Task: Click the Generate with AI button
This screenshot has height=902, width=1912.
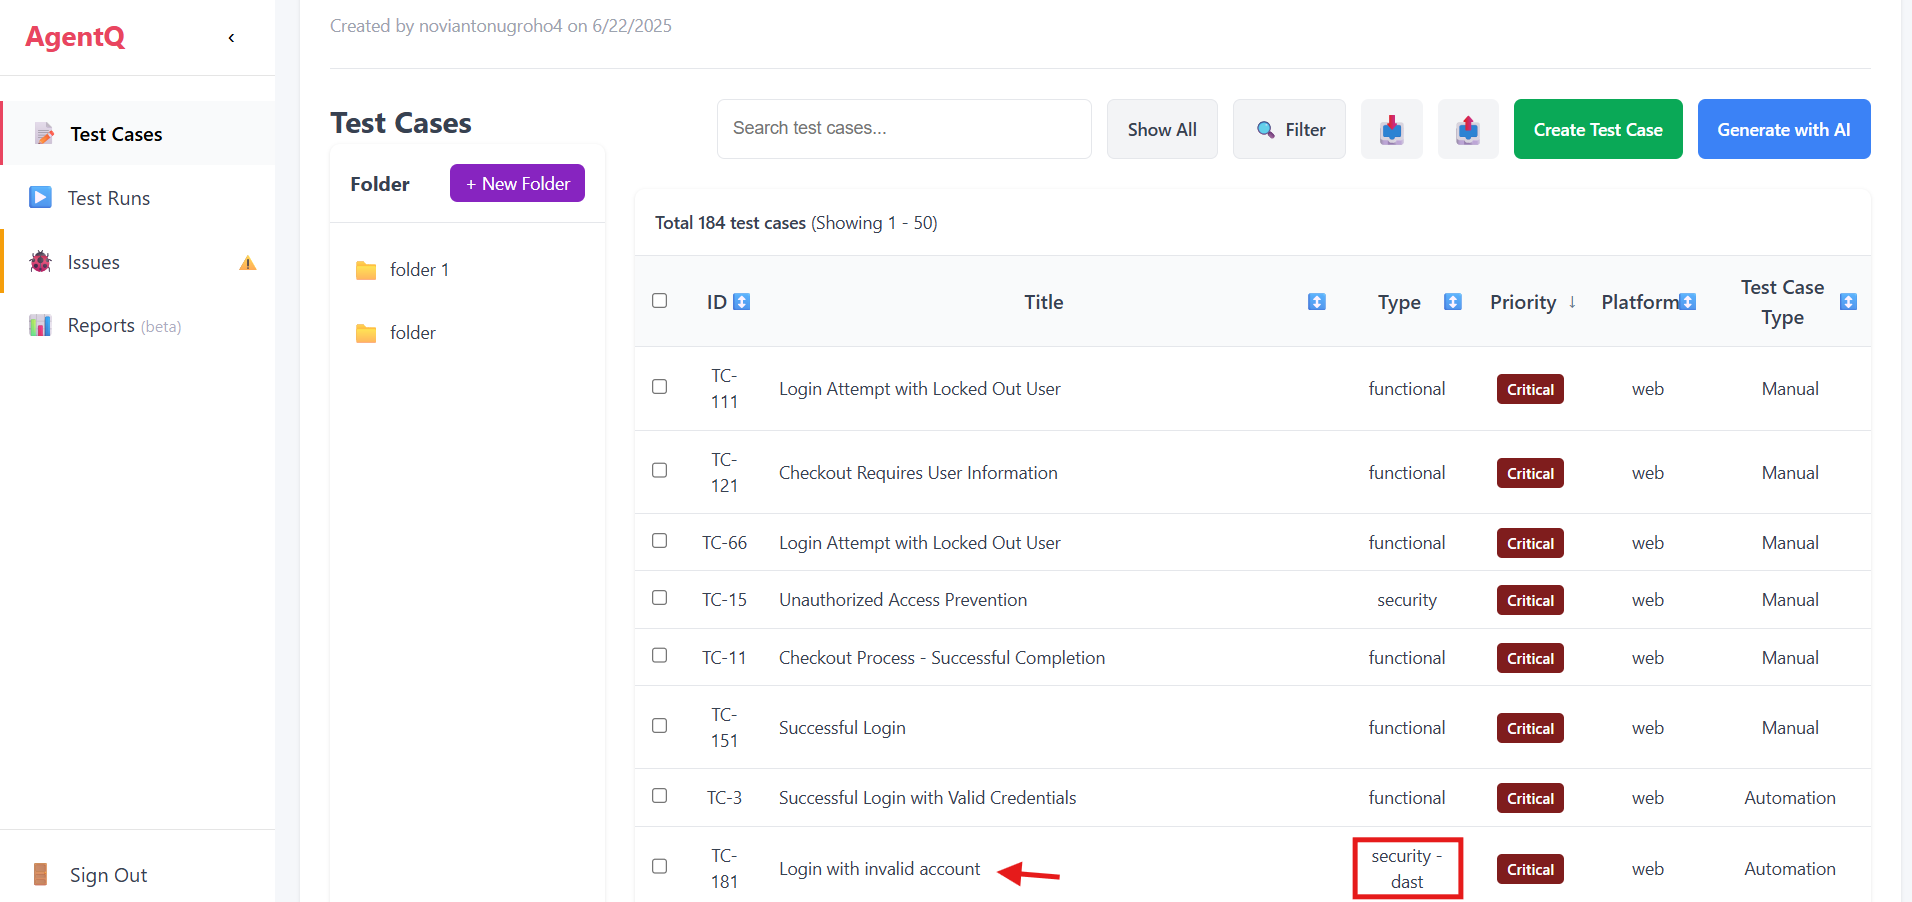Action: (x=1783, y=129)
